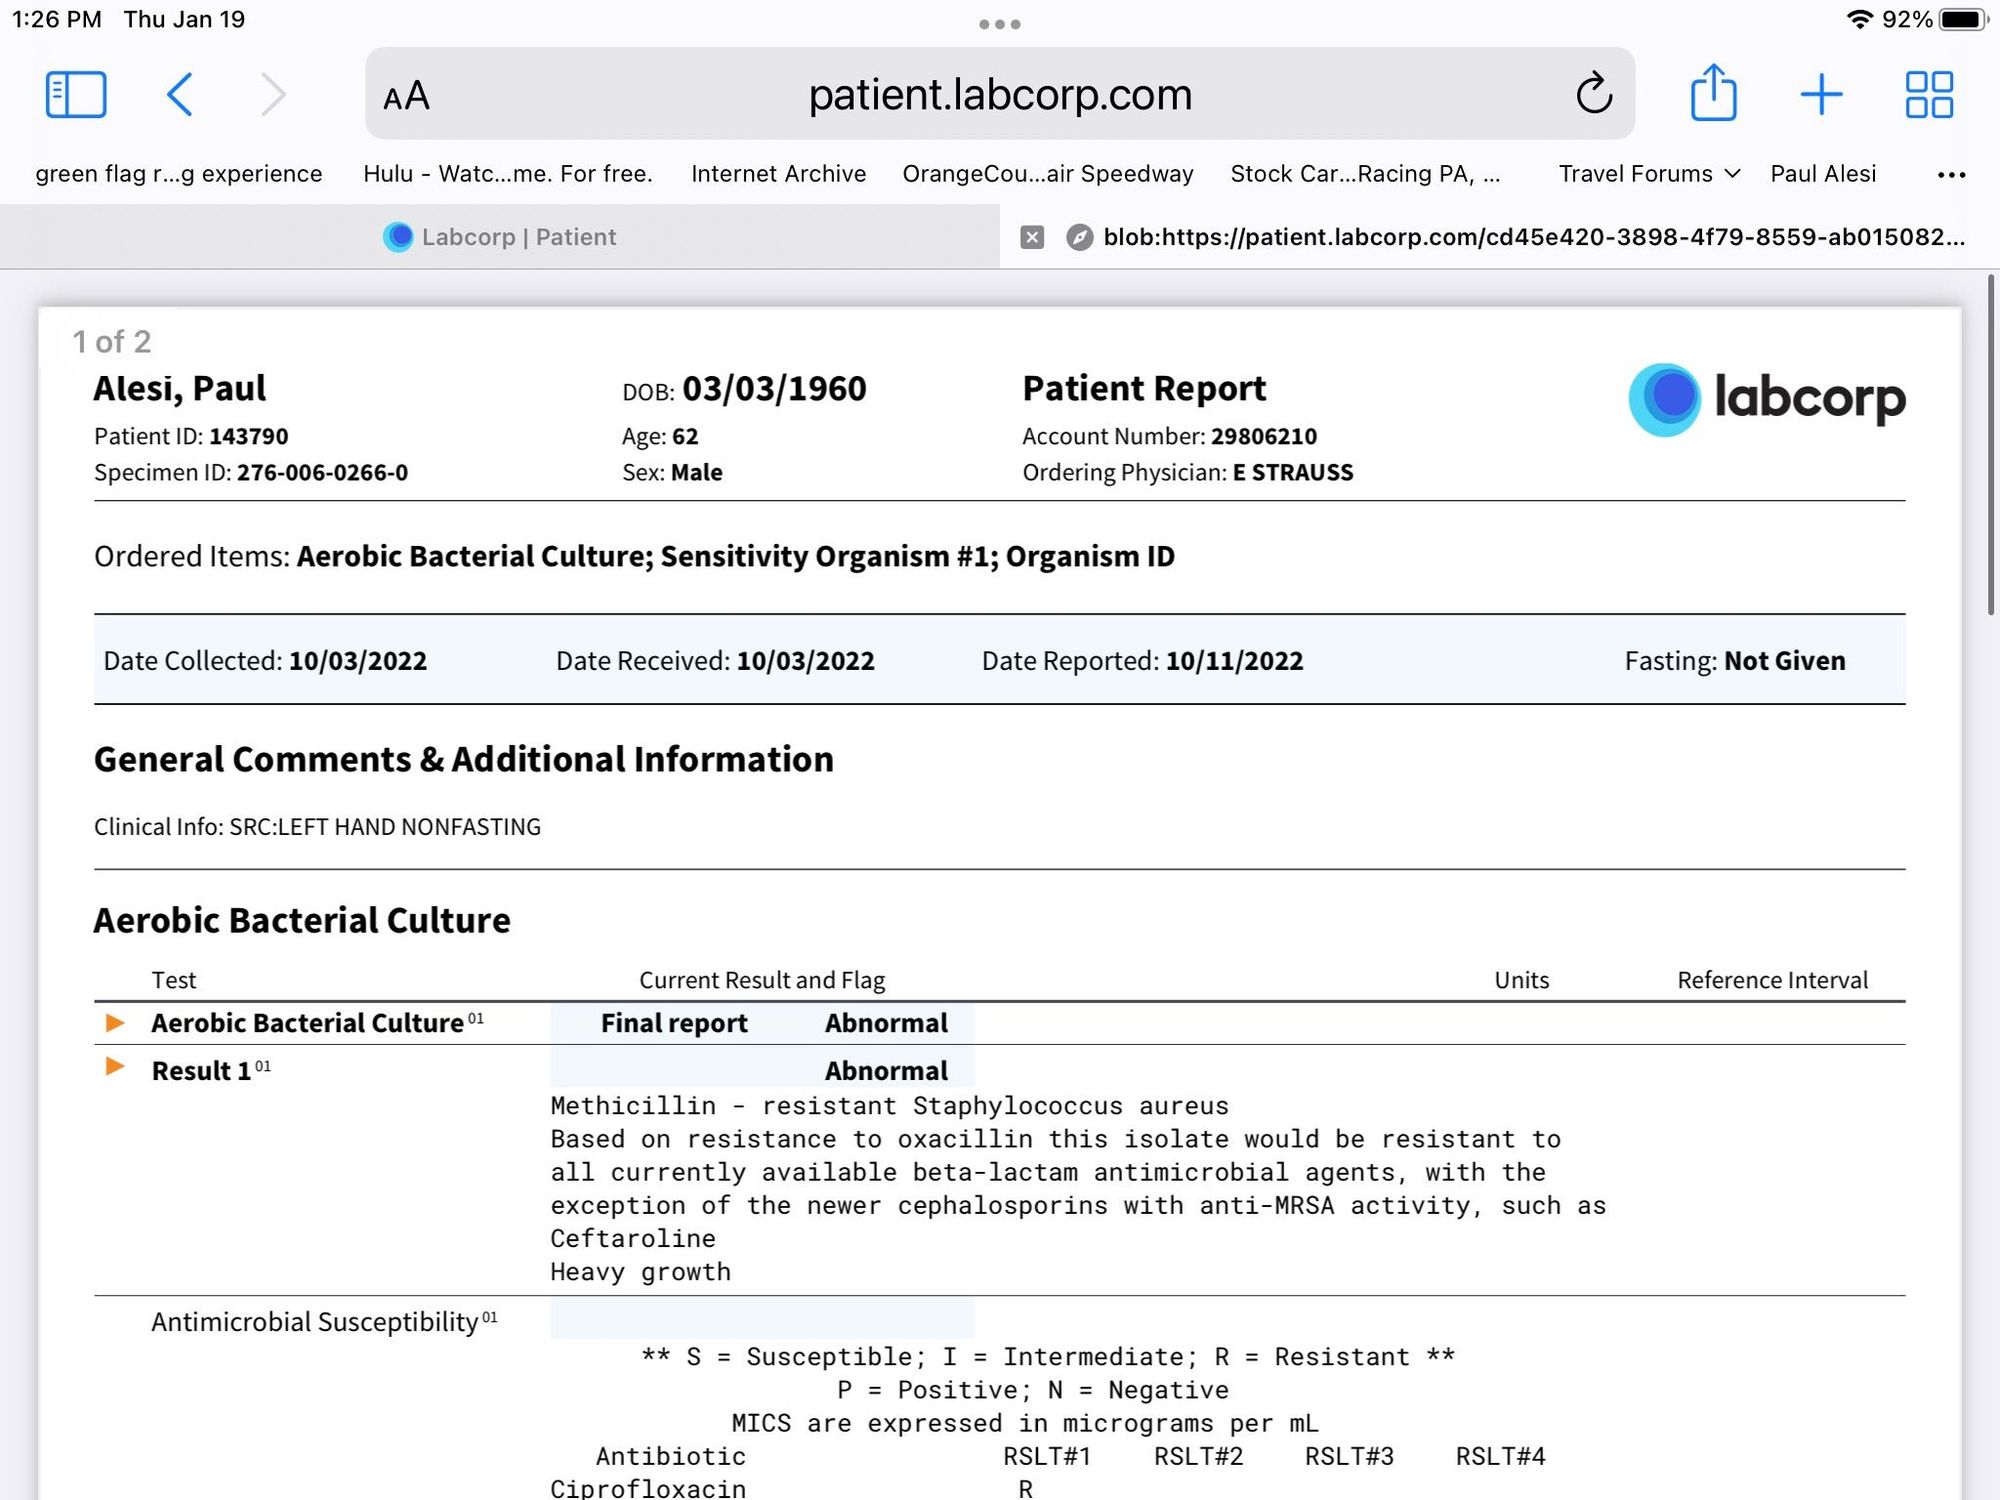Image resolution: width=2000 pixels, height=1500 pixels.
Task: Open the AA reader text options
Action: tap(406, 96)
